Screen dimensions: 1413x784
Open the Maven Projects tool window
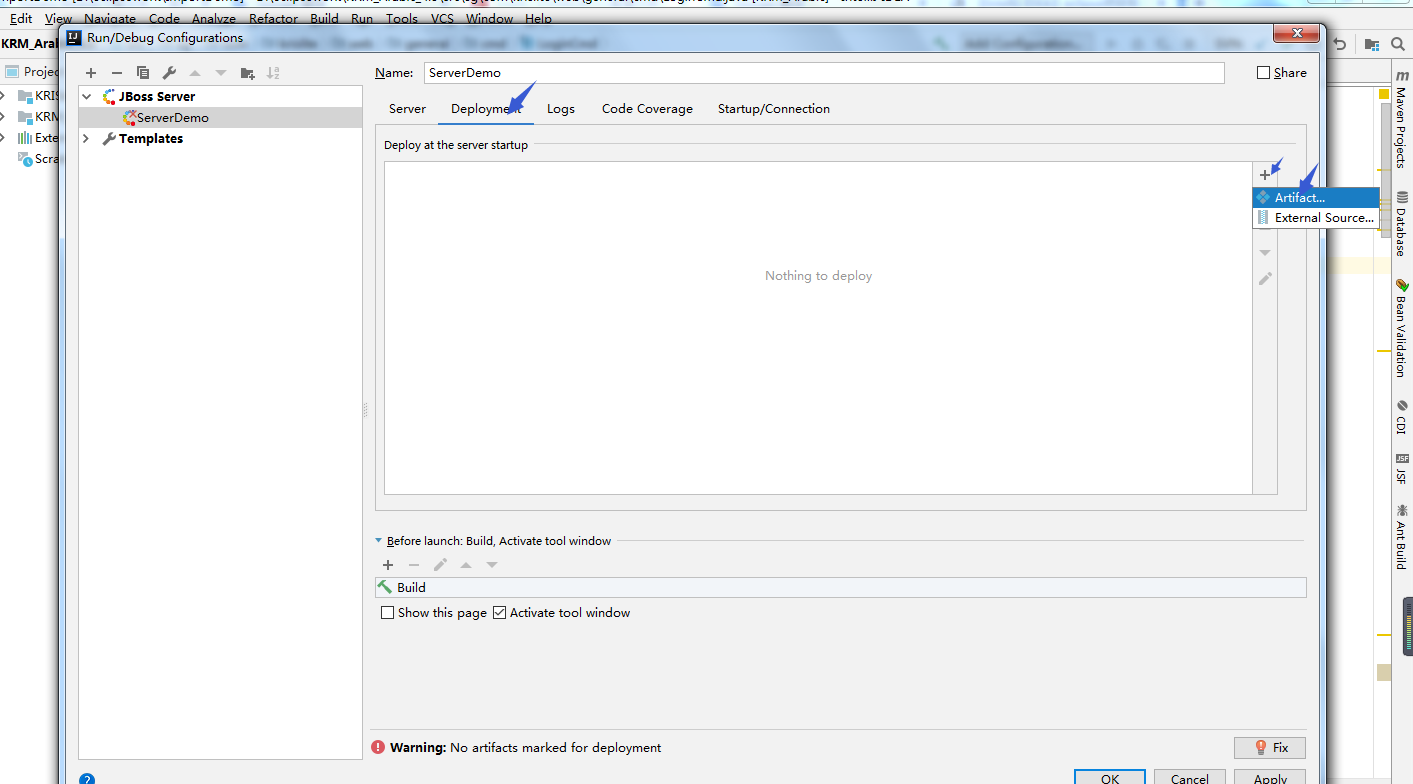(1401, 120)
